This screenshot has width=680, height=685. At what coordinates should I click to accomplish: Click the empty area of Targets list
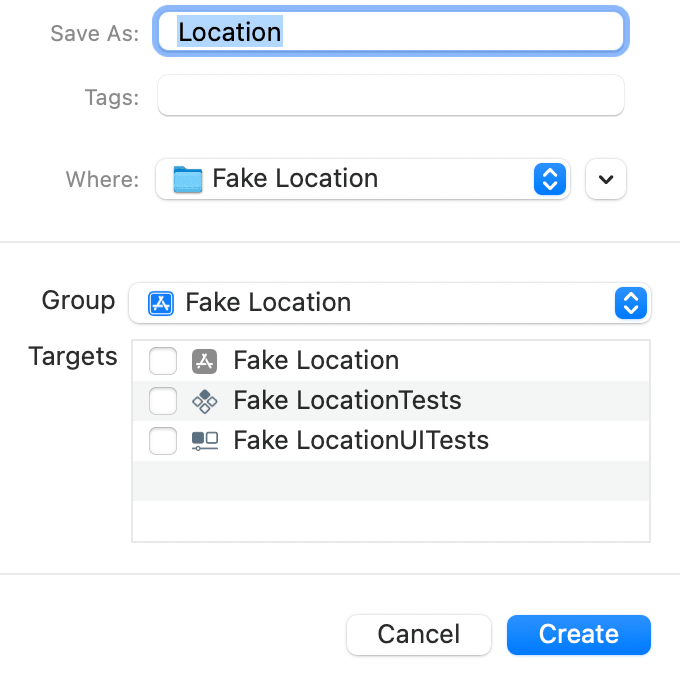tap(391, 501)
